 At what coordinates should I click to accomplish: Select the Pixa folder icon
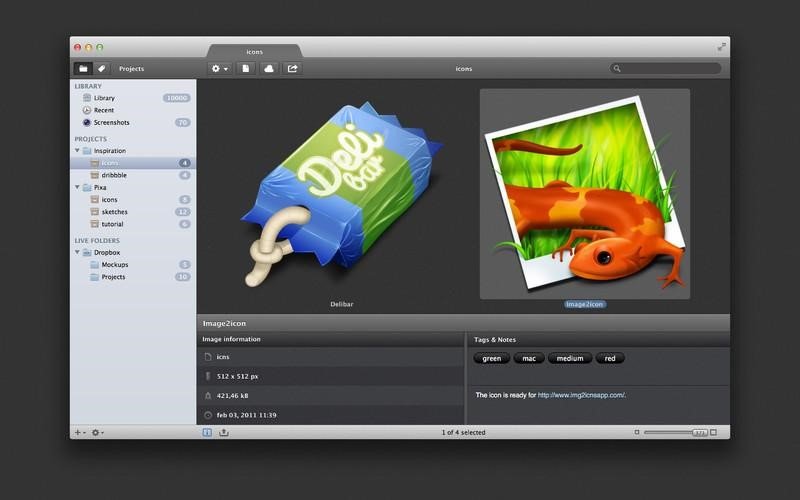[x=87, y=188]
